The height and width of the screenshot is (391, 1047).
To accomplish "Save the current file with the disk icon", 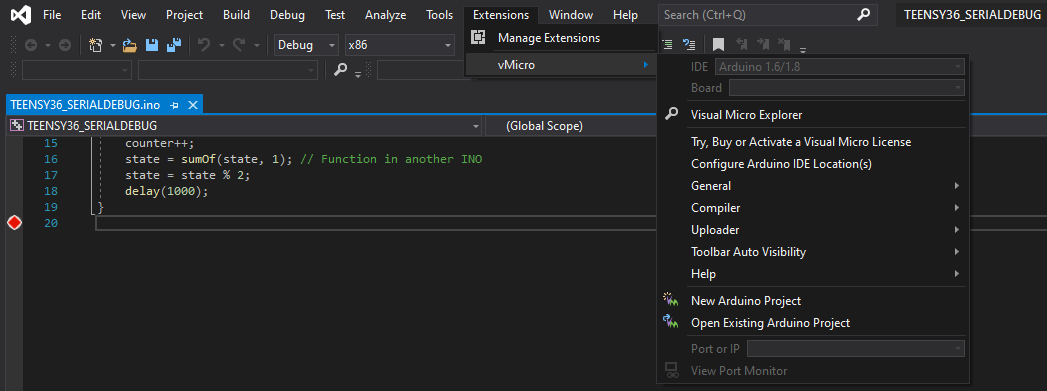I will tap(152, 45).
